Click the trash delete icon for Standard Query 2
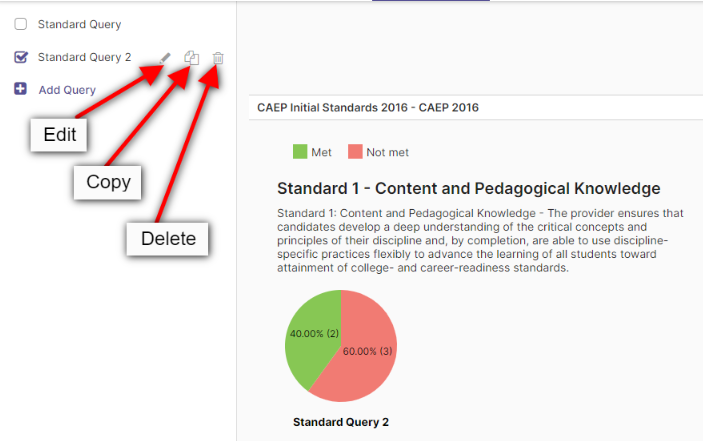This screenshot has width=703, height=441. [x=218, y=58]
